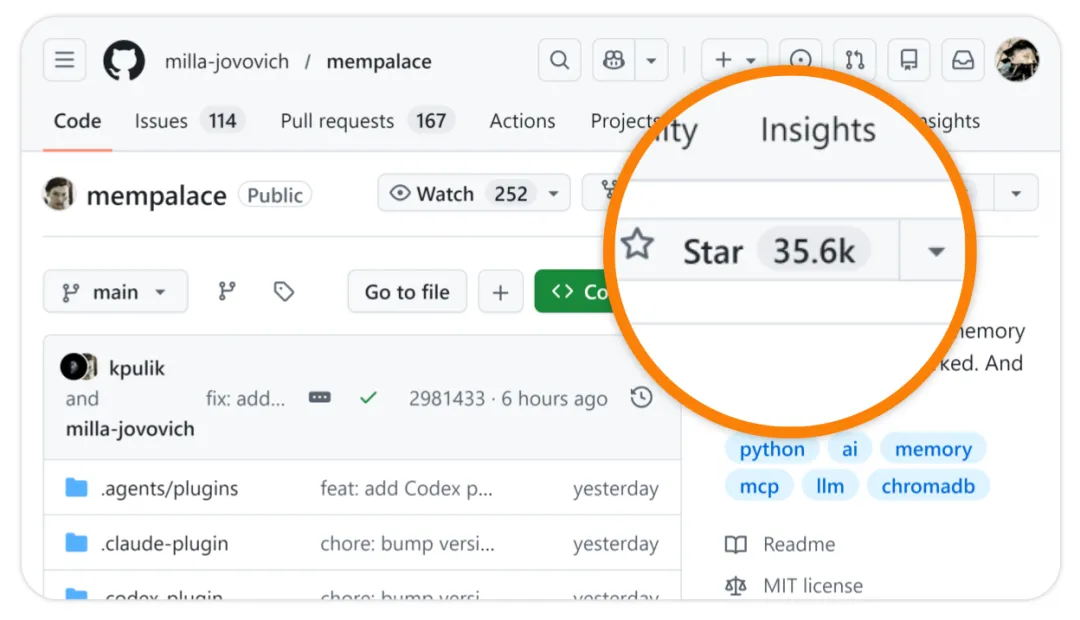The width and height of the screenshot is (1080, 620).
Task: Select the python topic tag
Action: click(772, 449)
